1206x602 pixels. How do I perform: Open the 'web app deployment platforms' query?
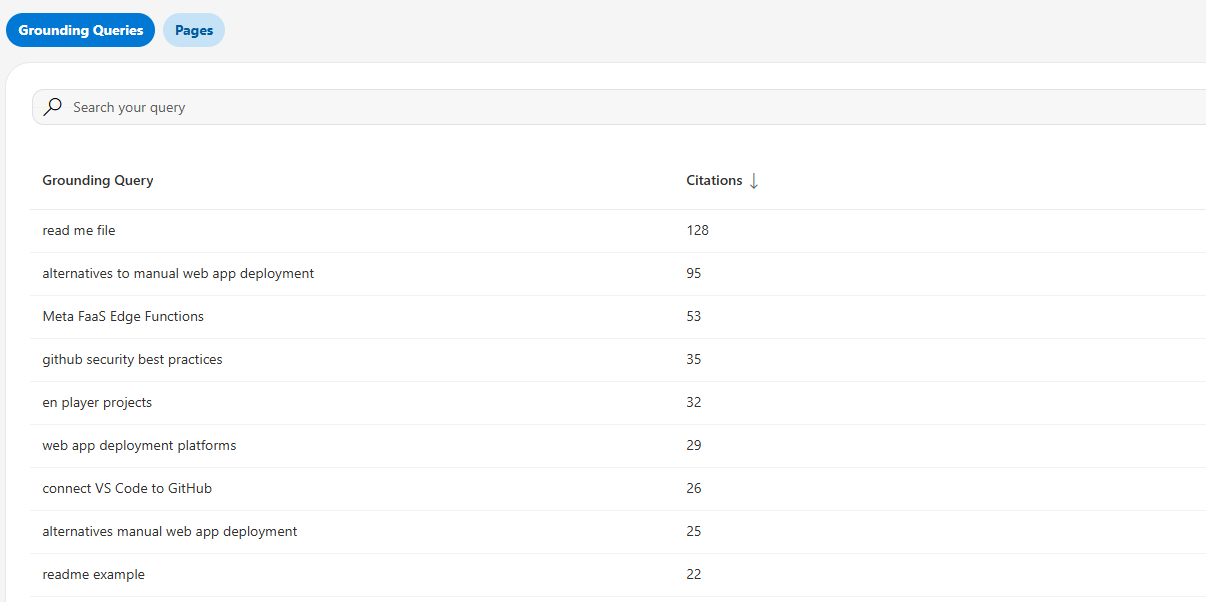[139, 445]
